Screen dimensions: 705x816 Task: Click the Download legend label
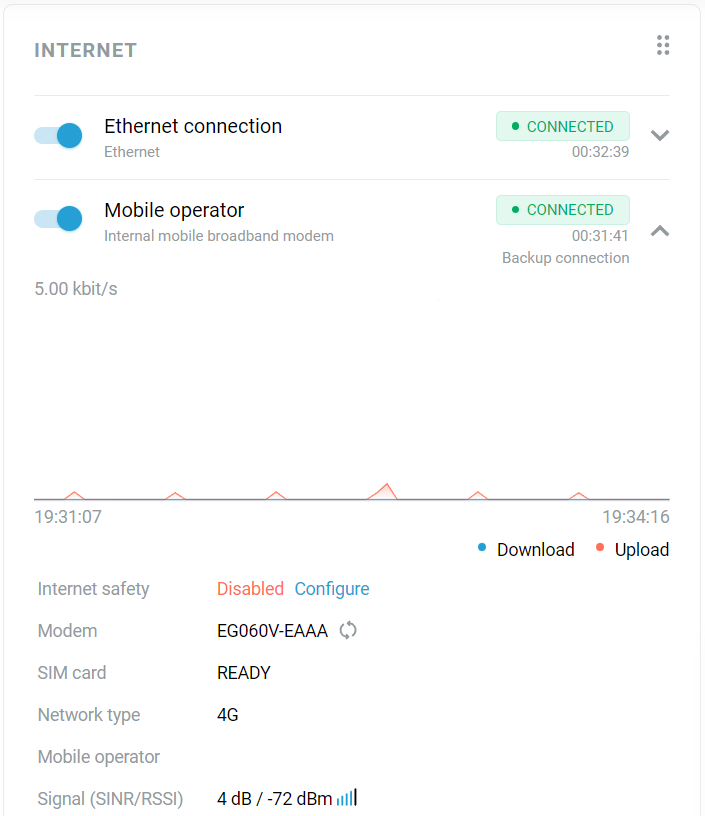(x=535, y=549)
